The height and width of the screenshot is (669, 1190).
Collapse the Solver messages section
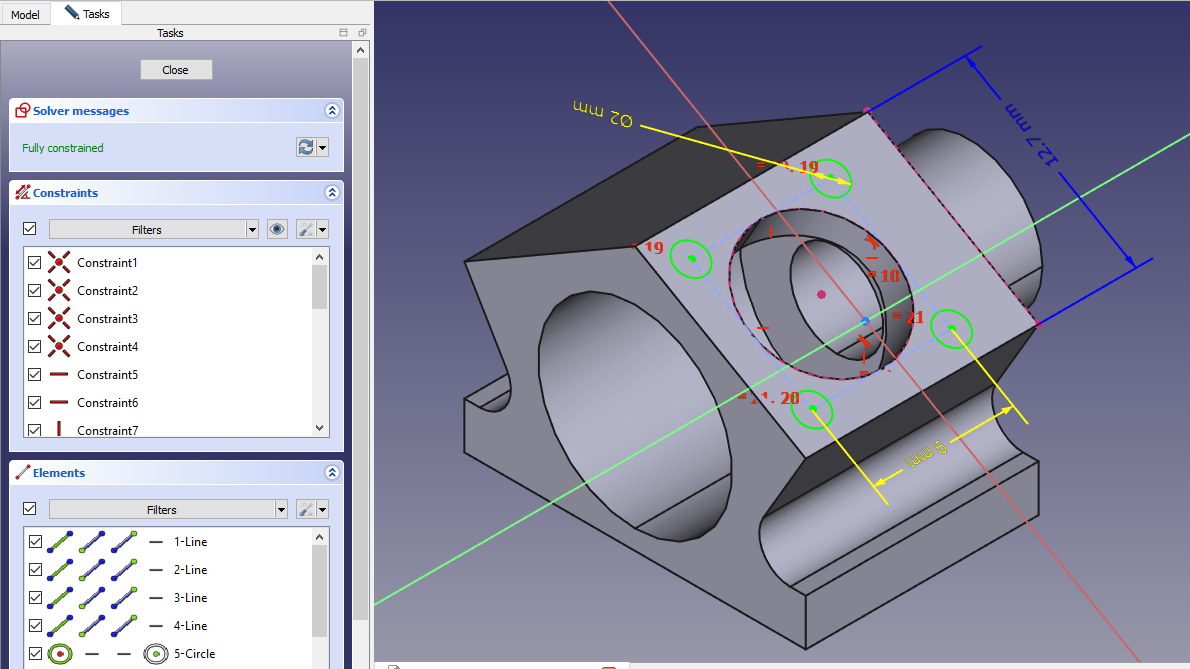pos(331,111)
